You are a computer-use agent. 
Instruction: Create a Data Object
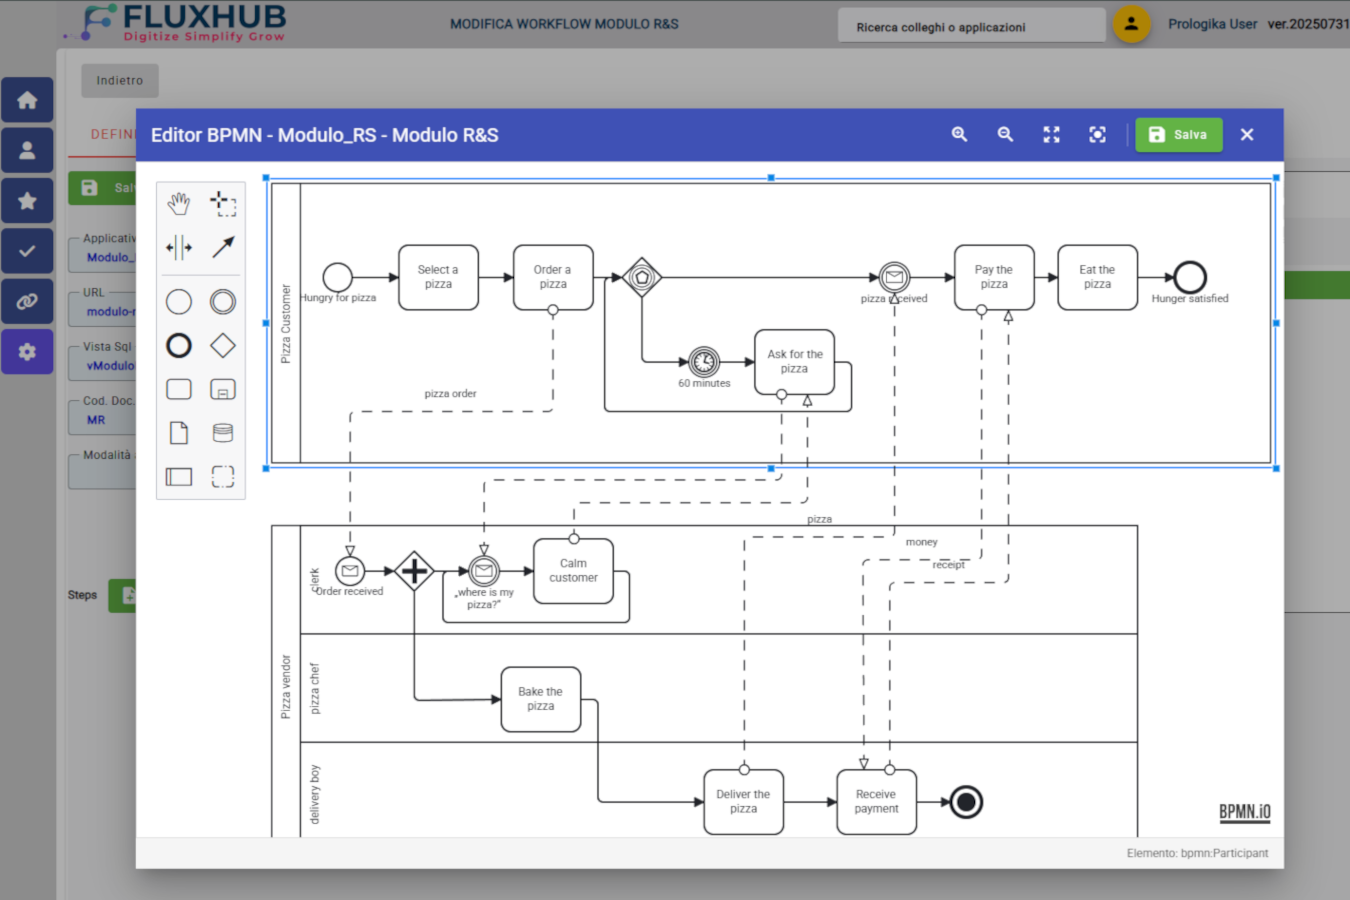pos(178,432)
